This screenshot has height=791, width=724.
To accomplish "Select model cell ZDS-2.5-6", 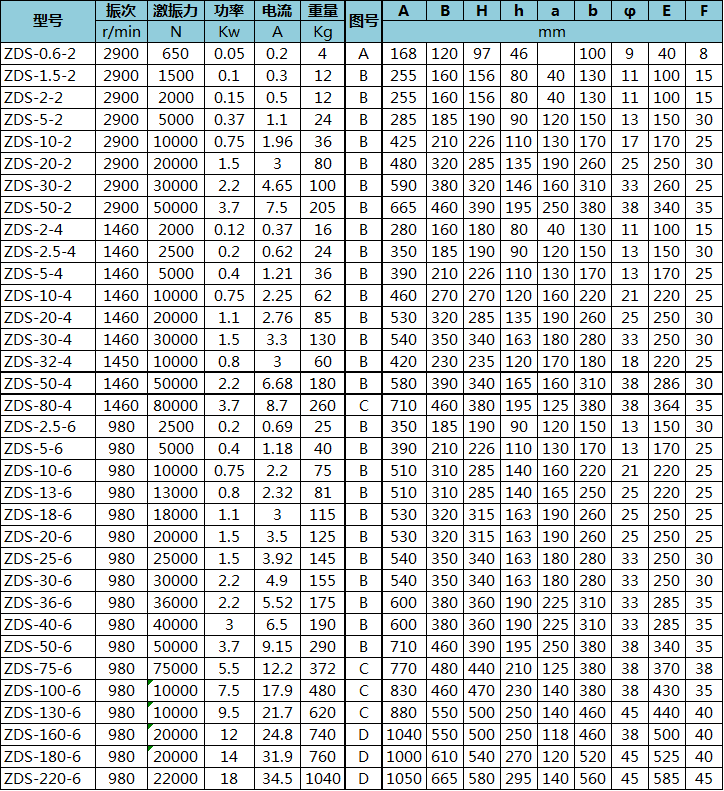I will [48, 427].
